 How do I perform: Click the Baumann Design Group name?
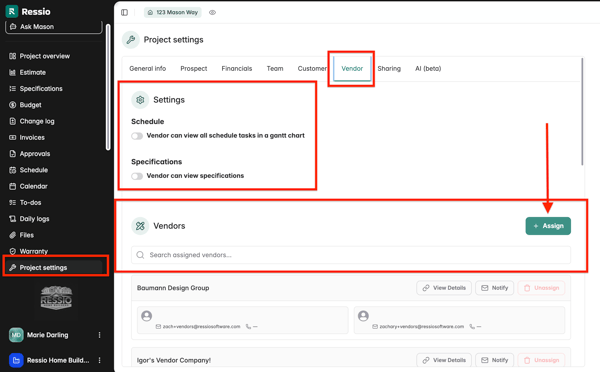tap(173, 288)
